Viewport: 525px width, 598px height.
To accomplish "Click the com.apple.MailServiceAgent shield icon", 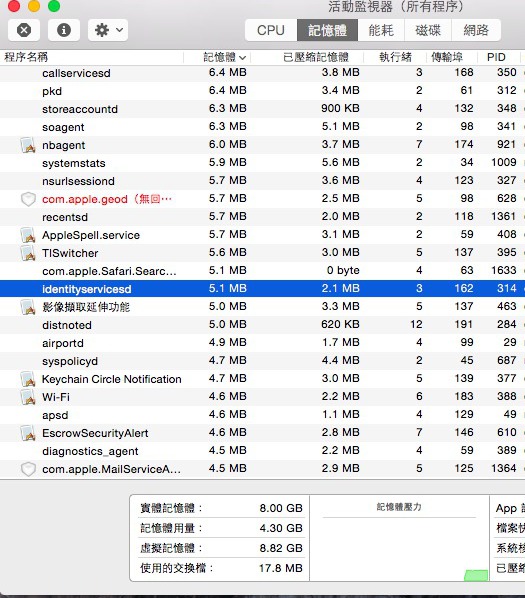I will (x=28, y=469).
